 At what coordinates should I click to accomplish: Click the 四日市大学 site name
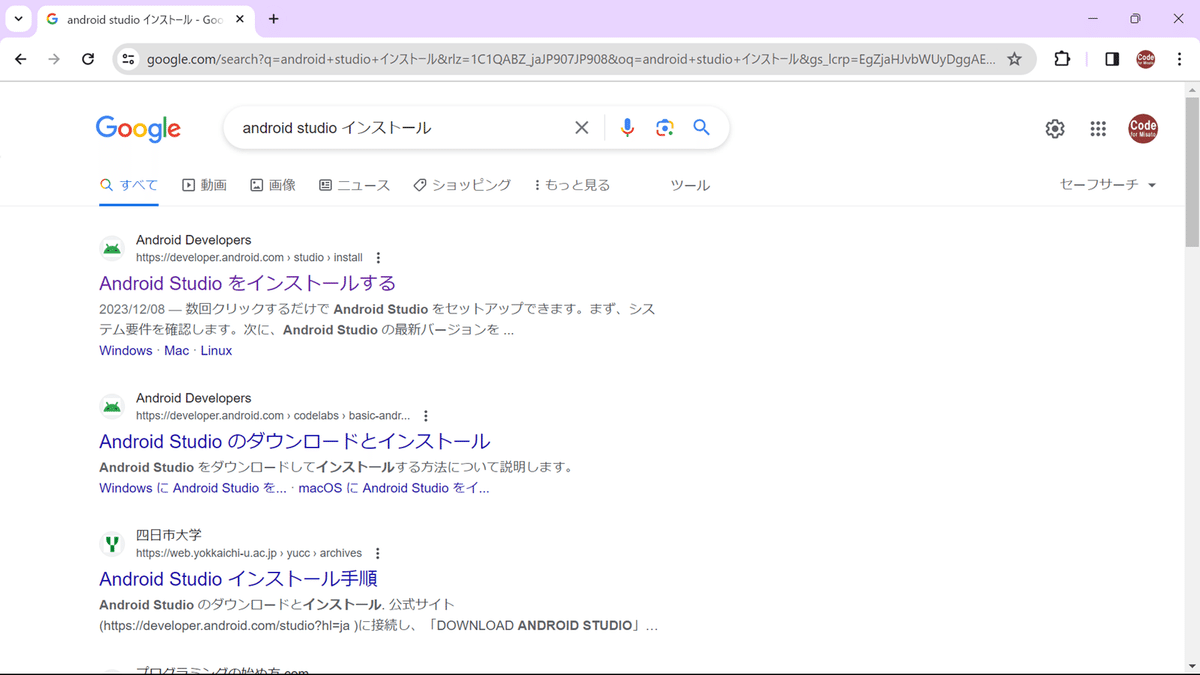tap(169, 535)
